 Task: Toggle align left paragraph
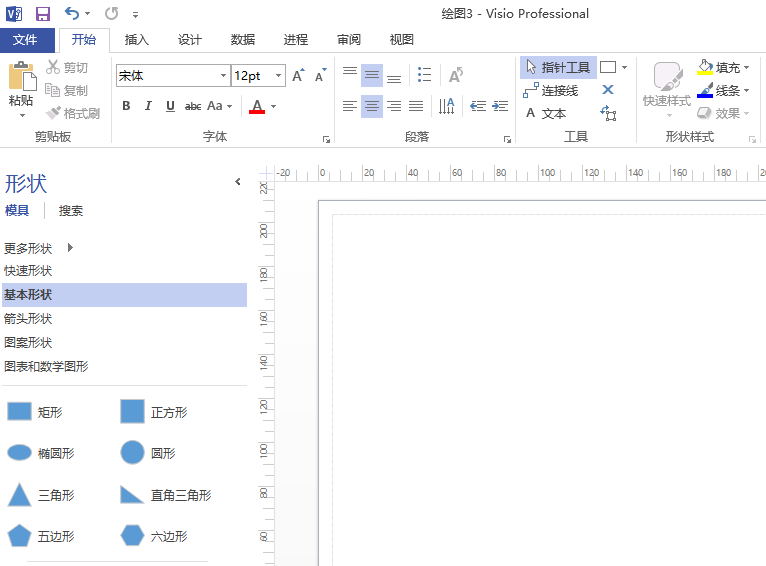coord(349,106)
